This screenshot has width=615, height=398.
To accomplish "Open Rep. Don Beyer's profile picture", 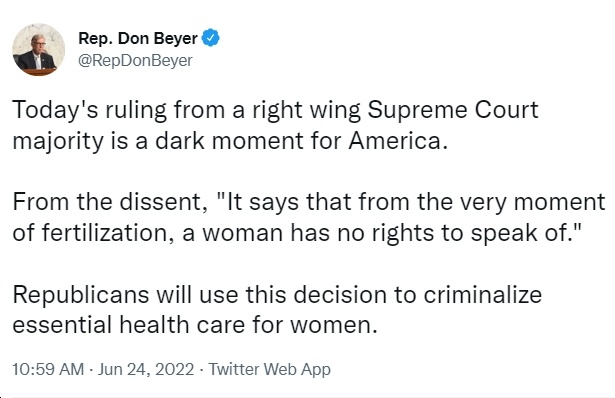I will [x=39, y=50].
